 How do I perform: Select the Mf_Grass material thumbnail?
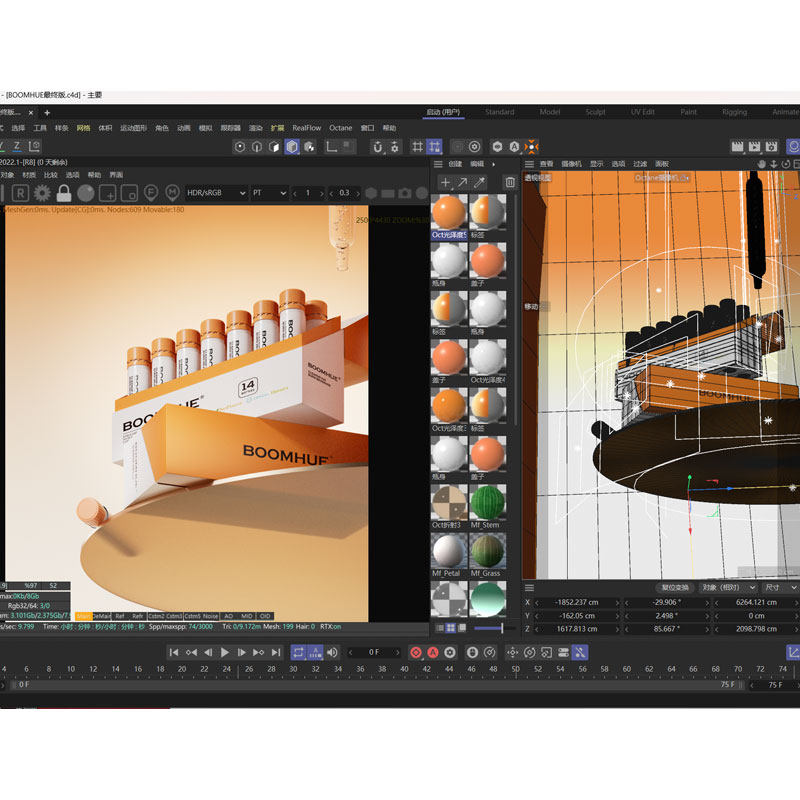[487, 551]
